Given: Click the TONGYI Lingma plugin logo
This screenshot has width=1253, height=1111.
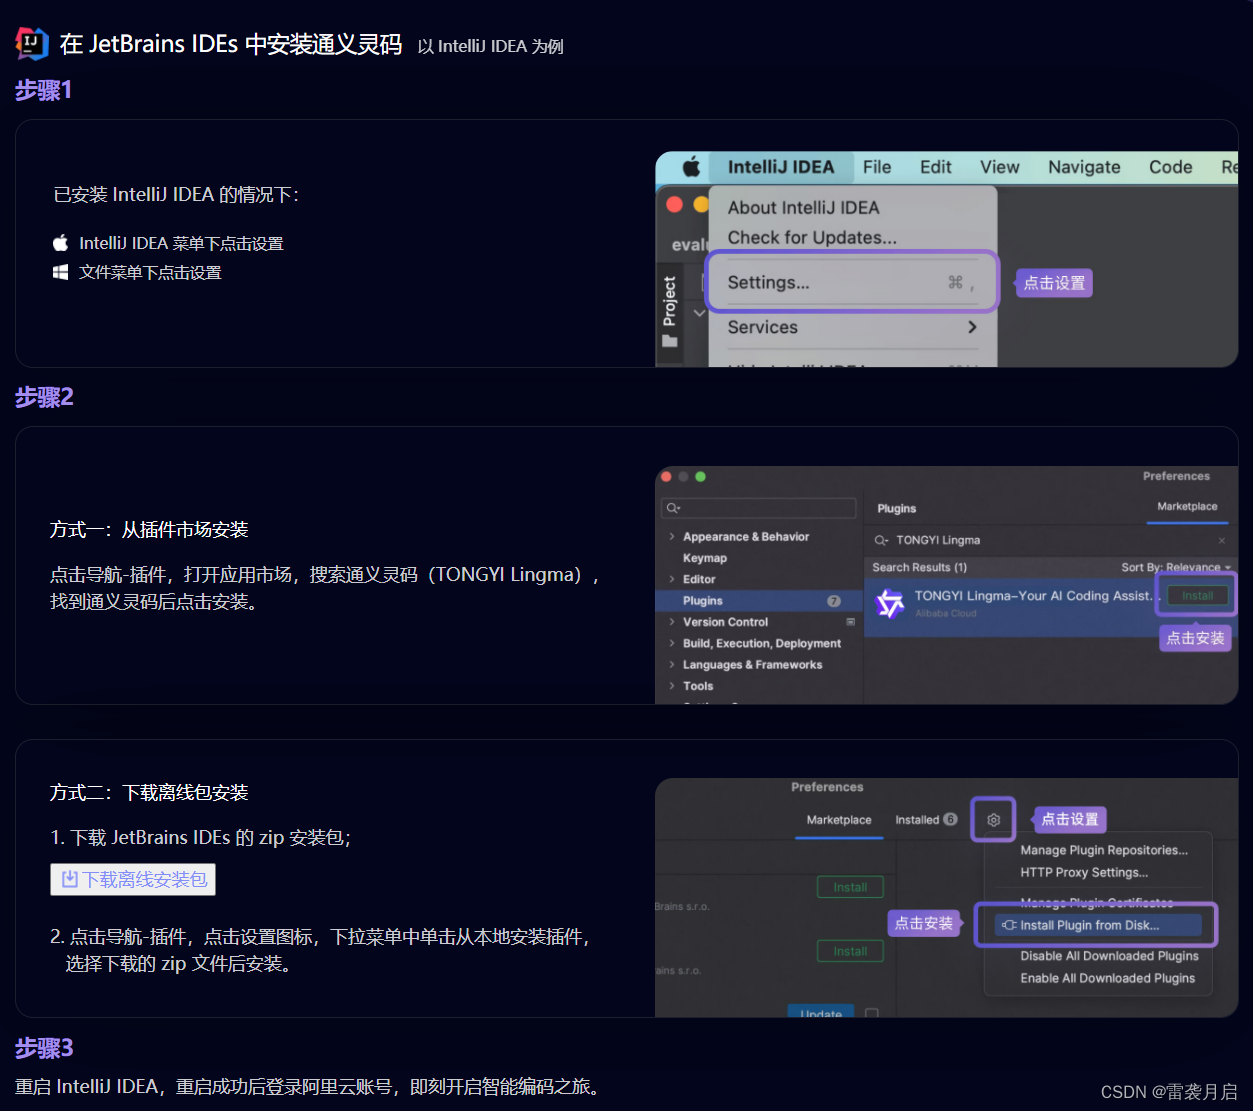Looking at the screenshot, I should [890, 603].
